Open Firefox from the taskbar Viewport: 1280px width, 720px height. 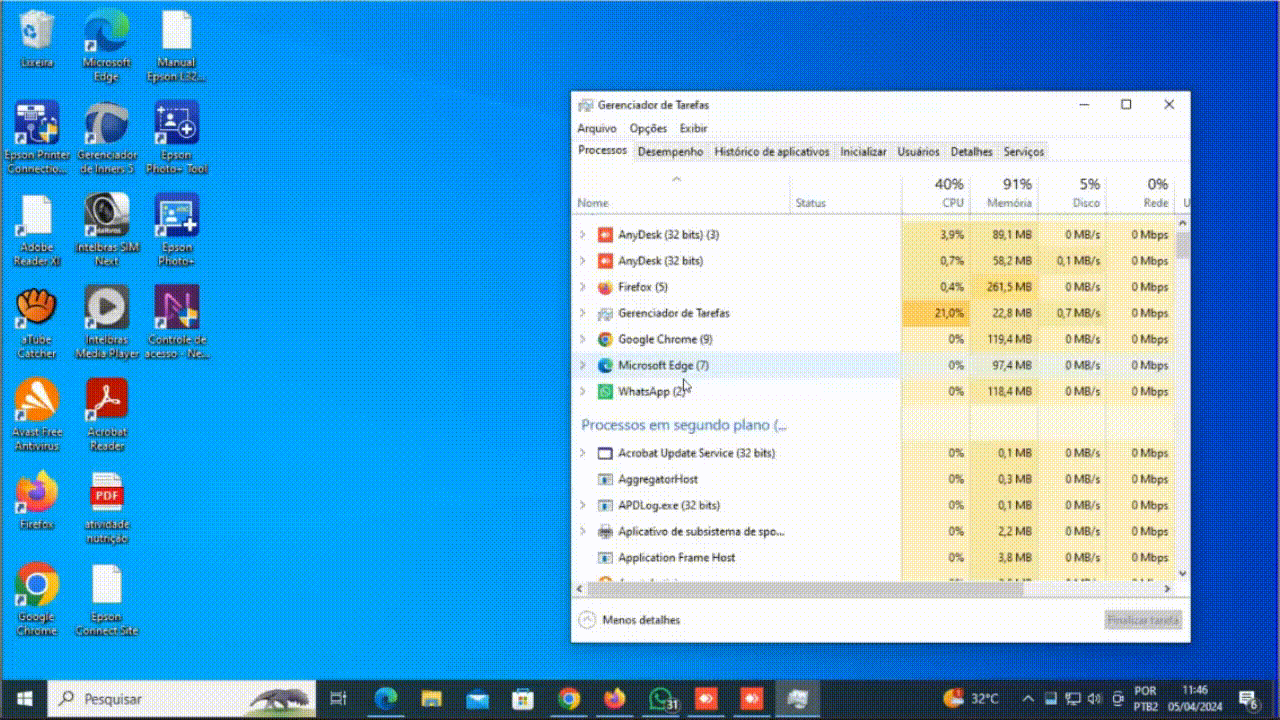(614, 699)
